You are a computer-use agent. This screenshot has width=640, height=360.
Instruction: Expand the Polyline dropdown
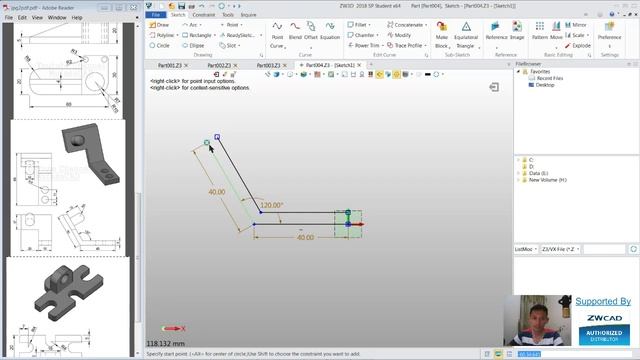[x=178, y=35]
